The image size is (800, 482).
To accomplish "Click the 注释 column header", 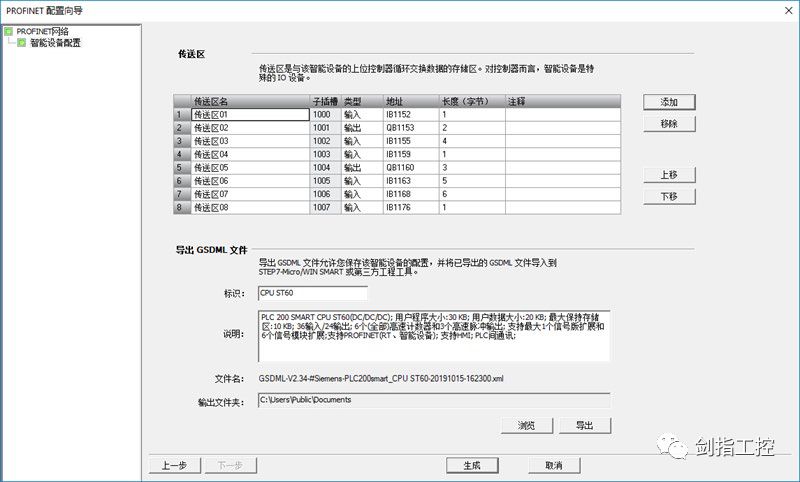I will click(x=563, y=102).
